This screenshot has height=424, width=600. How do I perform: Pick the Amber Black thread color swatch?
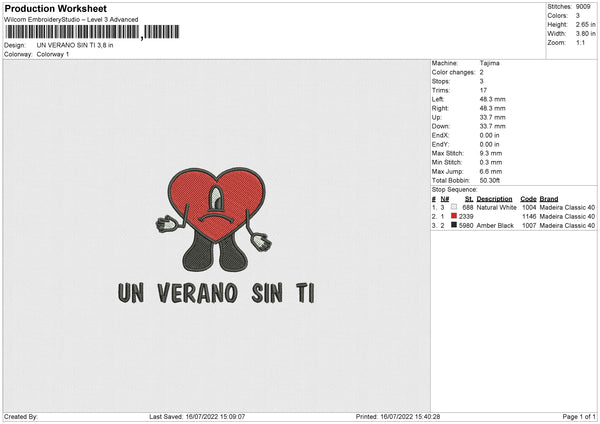454,225
